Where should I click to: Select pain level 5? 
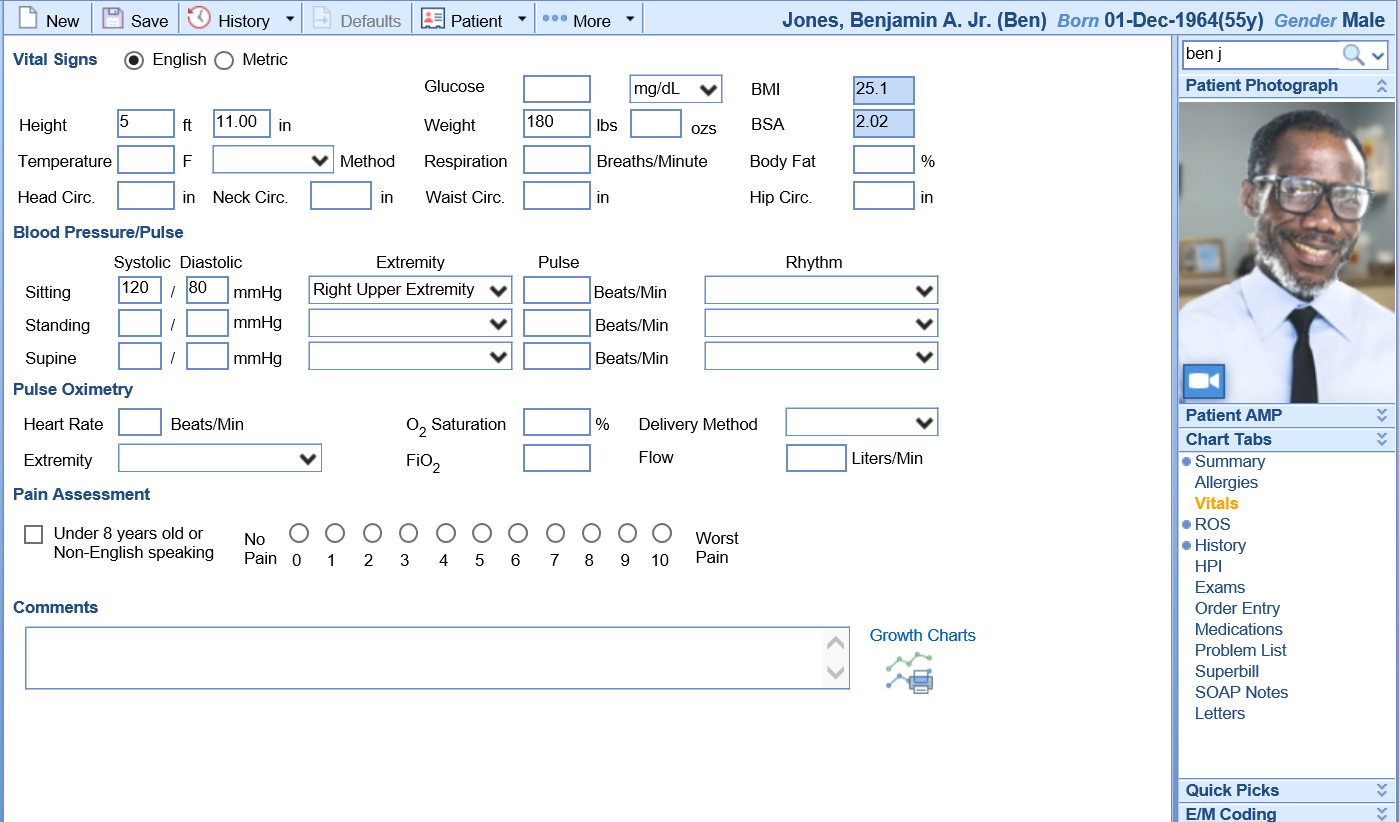(x=482, y=533)
